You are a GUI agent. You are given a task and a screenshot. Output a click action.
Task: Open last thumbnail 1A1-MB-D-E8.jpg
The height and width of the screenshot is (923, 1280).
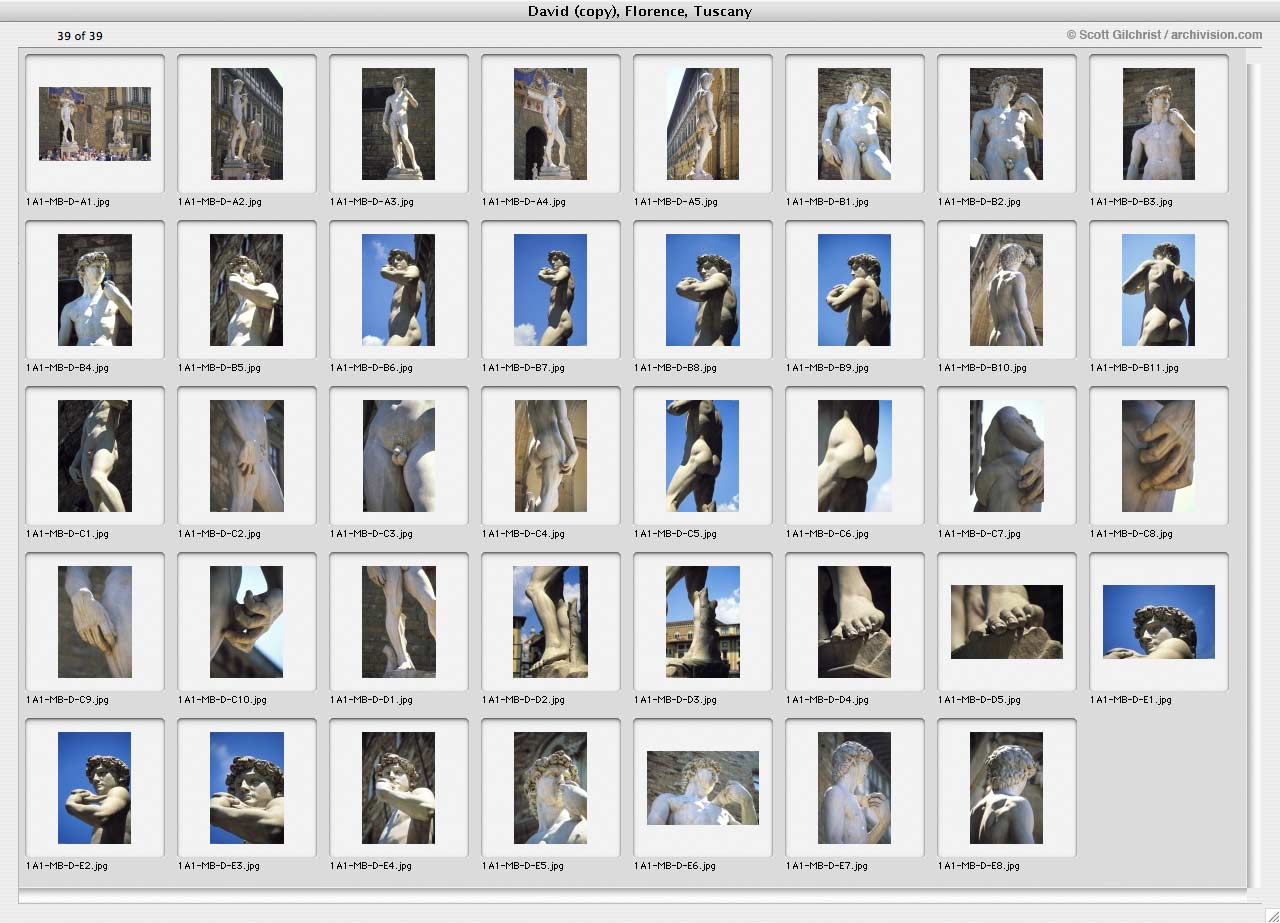(x=1007, y=788)
